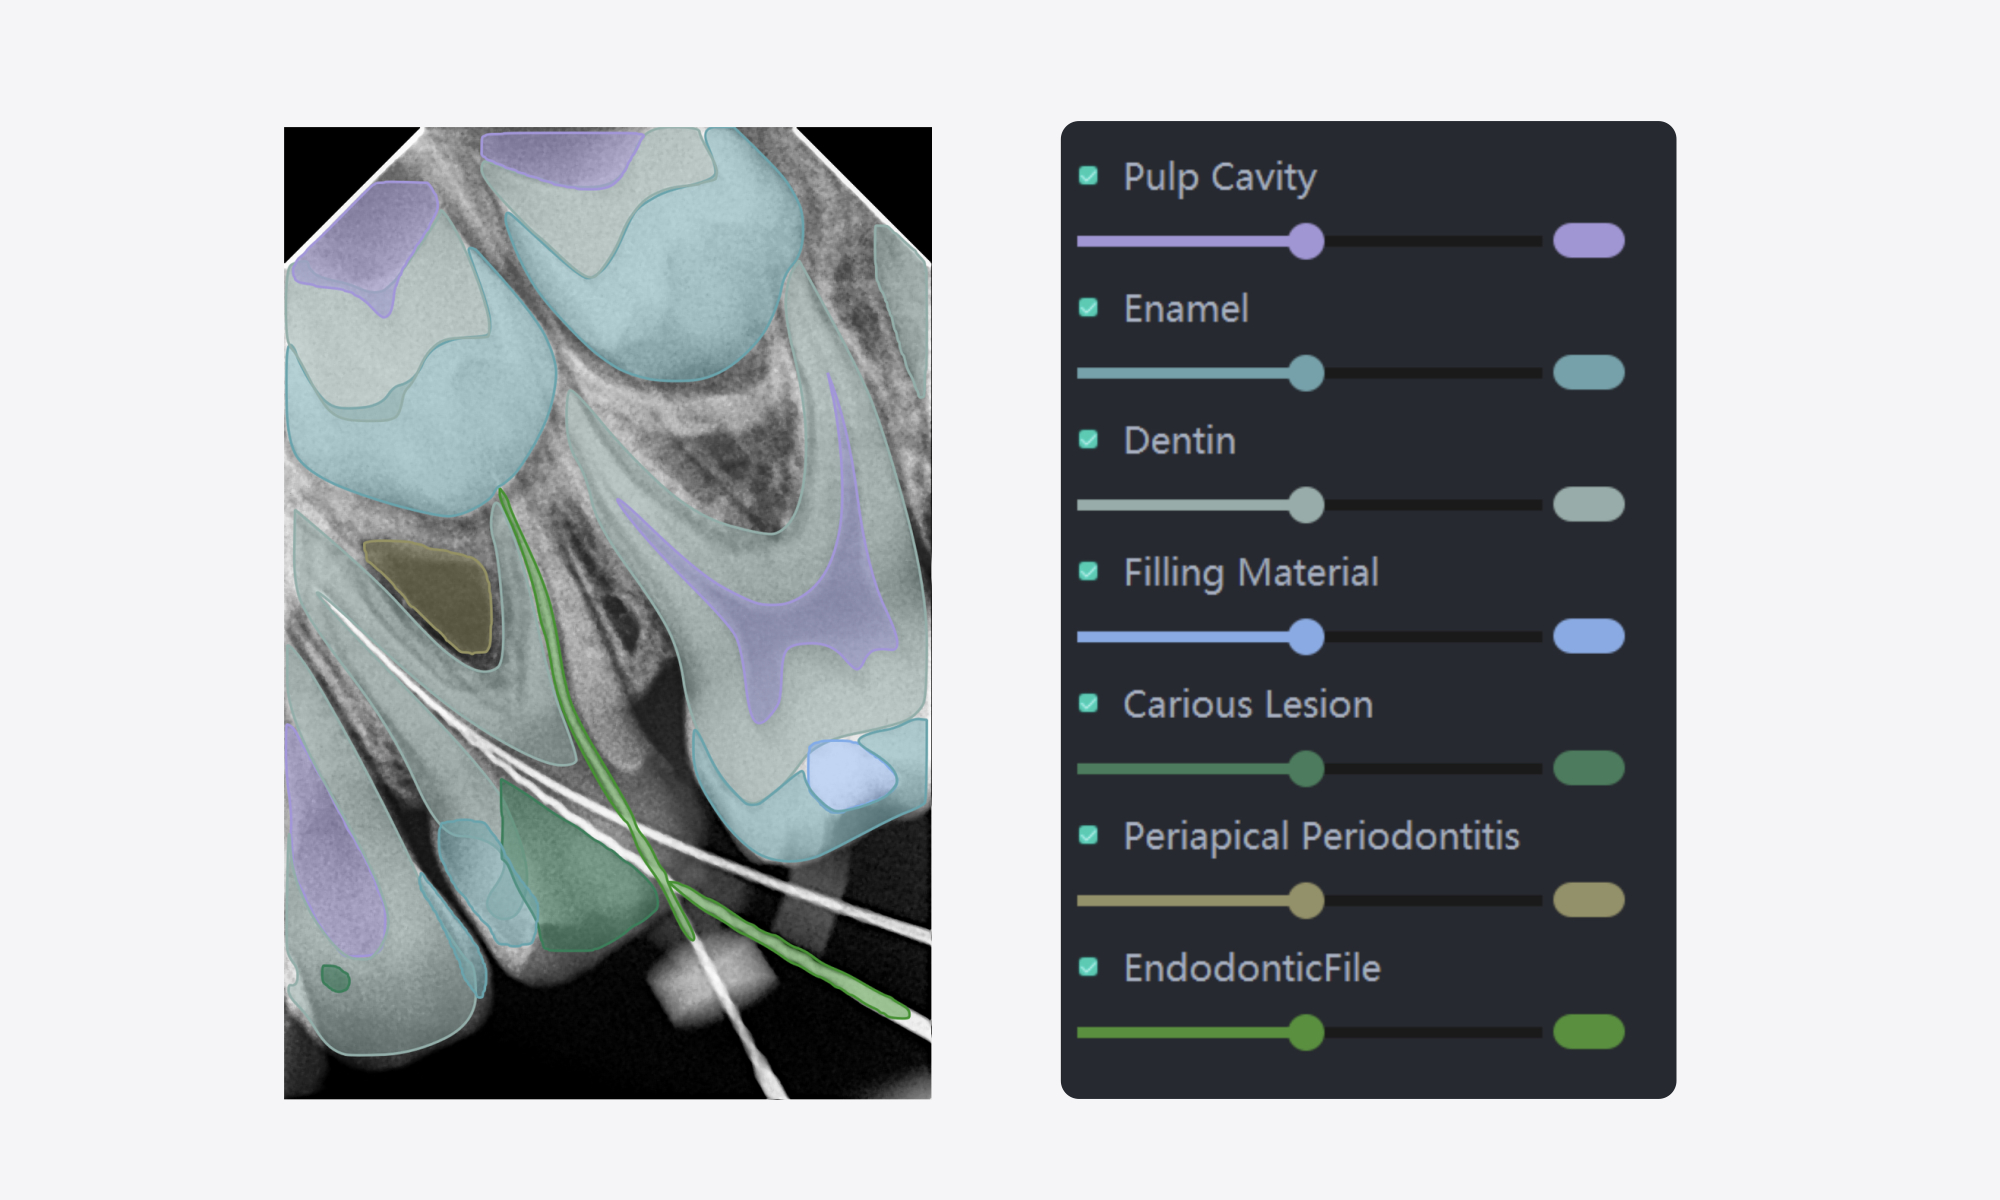This screenshot has height=1200, width=2000.
Task: Click the blue Filling Material color swatch
Action: tap(1588, 637)
